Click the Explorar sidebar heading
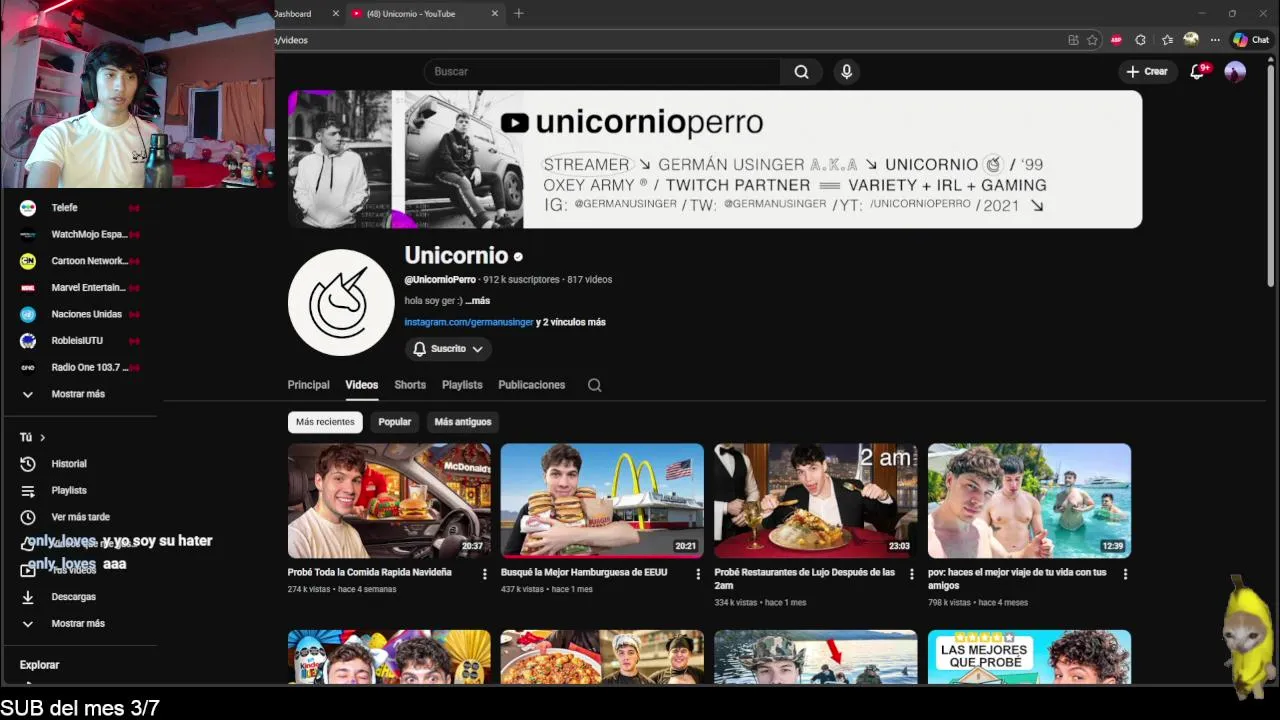 [40, 665]
